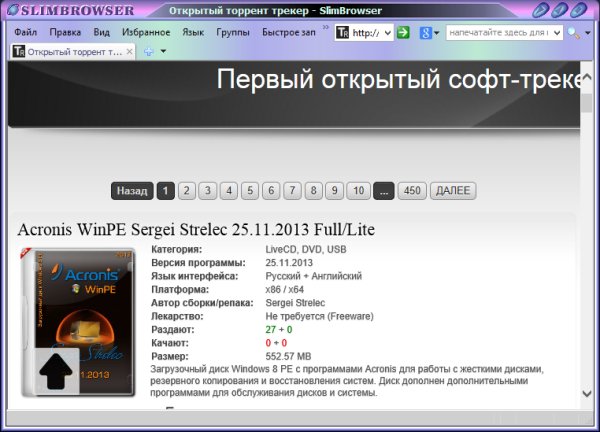Click the Sergei Strelec author value
The image size is (600, 432).
click(x=295, y=303)
